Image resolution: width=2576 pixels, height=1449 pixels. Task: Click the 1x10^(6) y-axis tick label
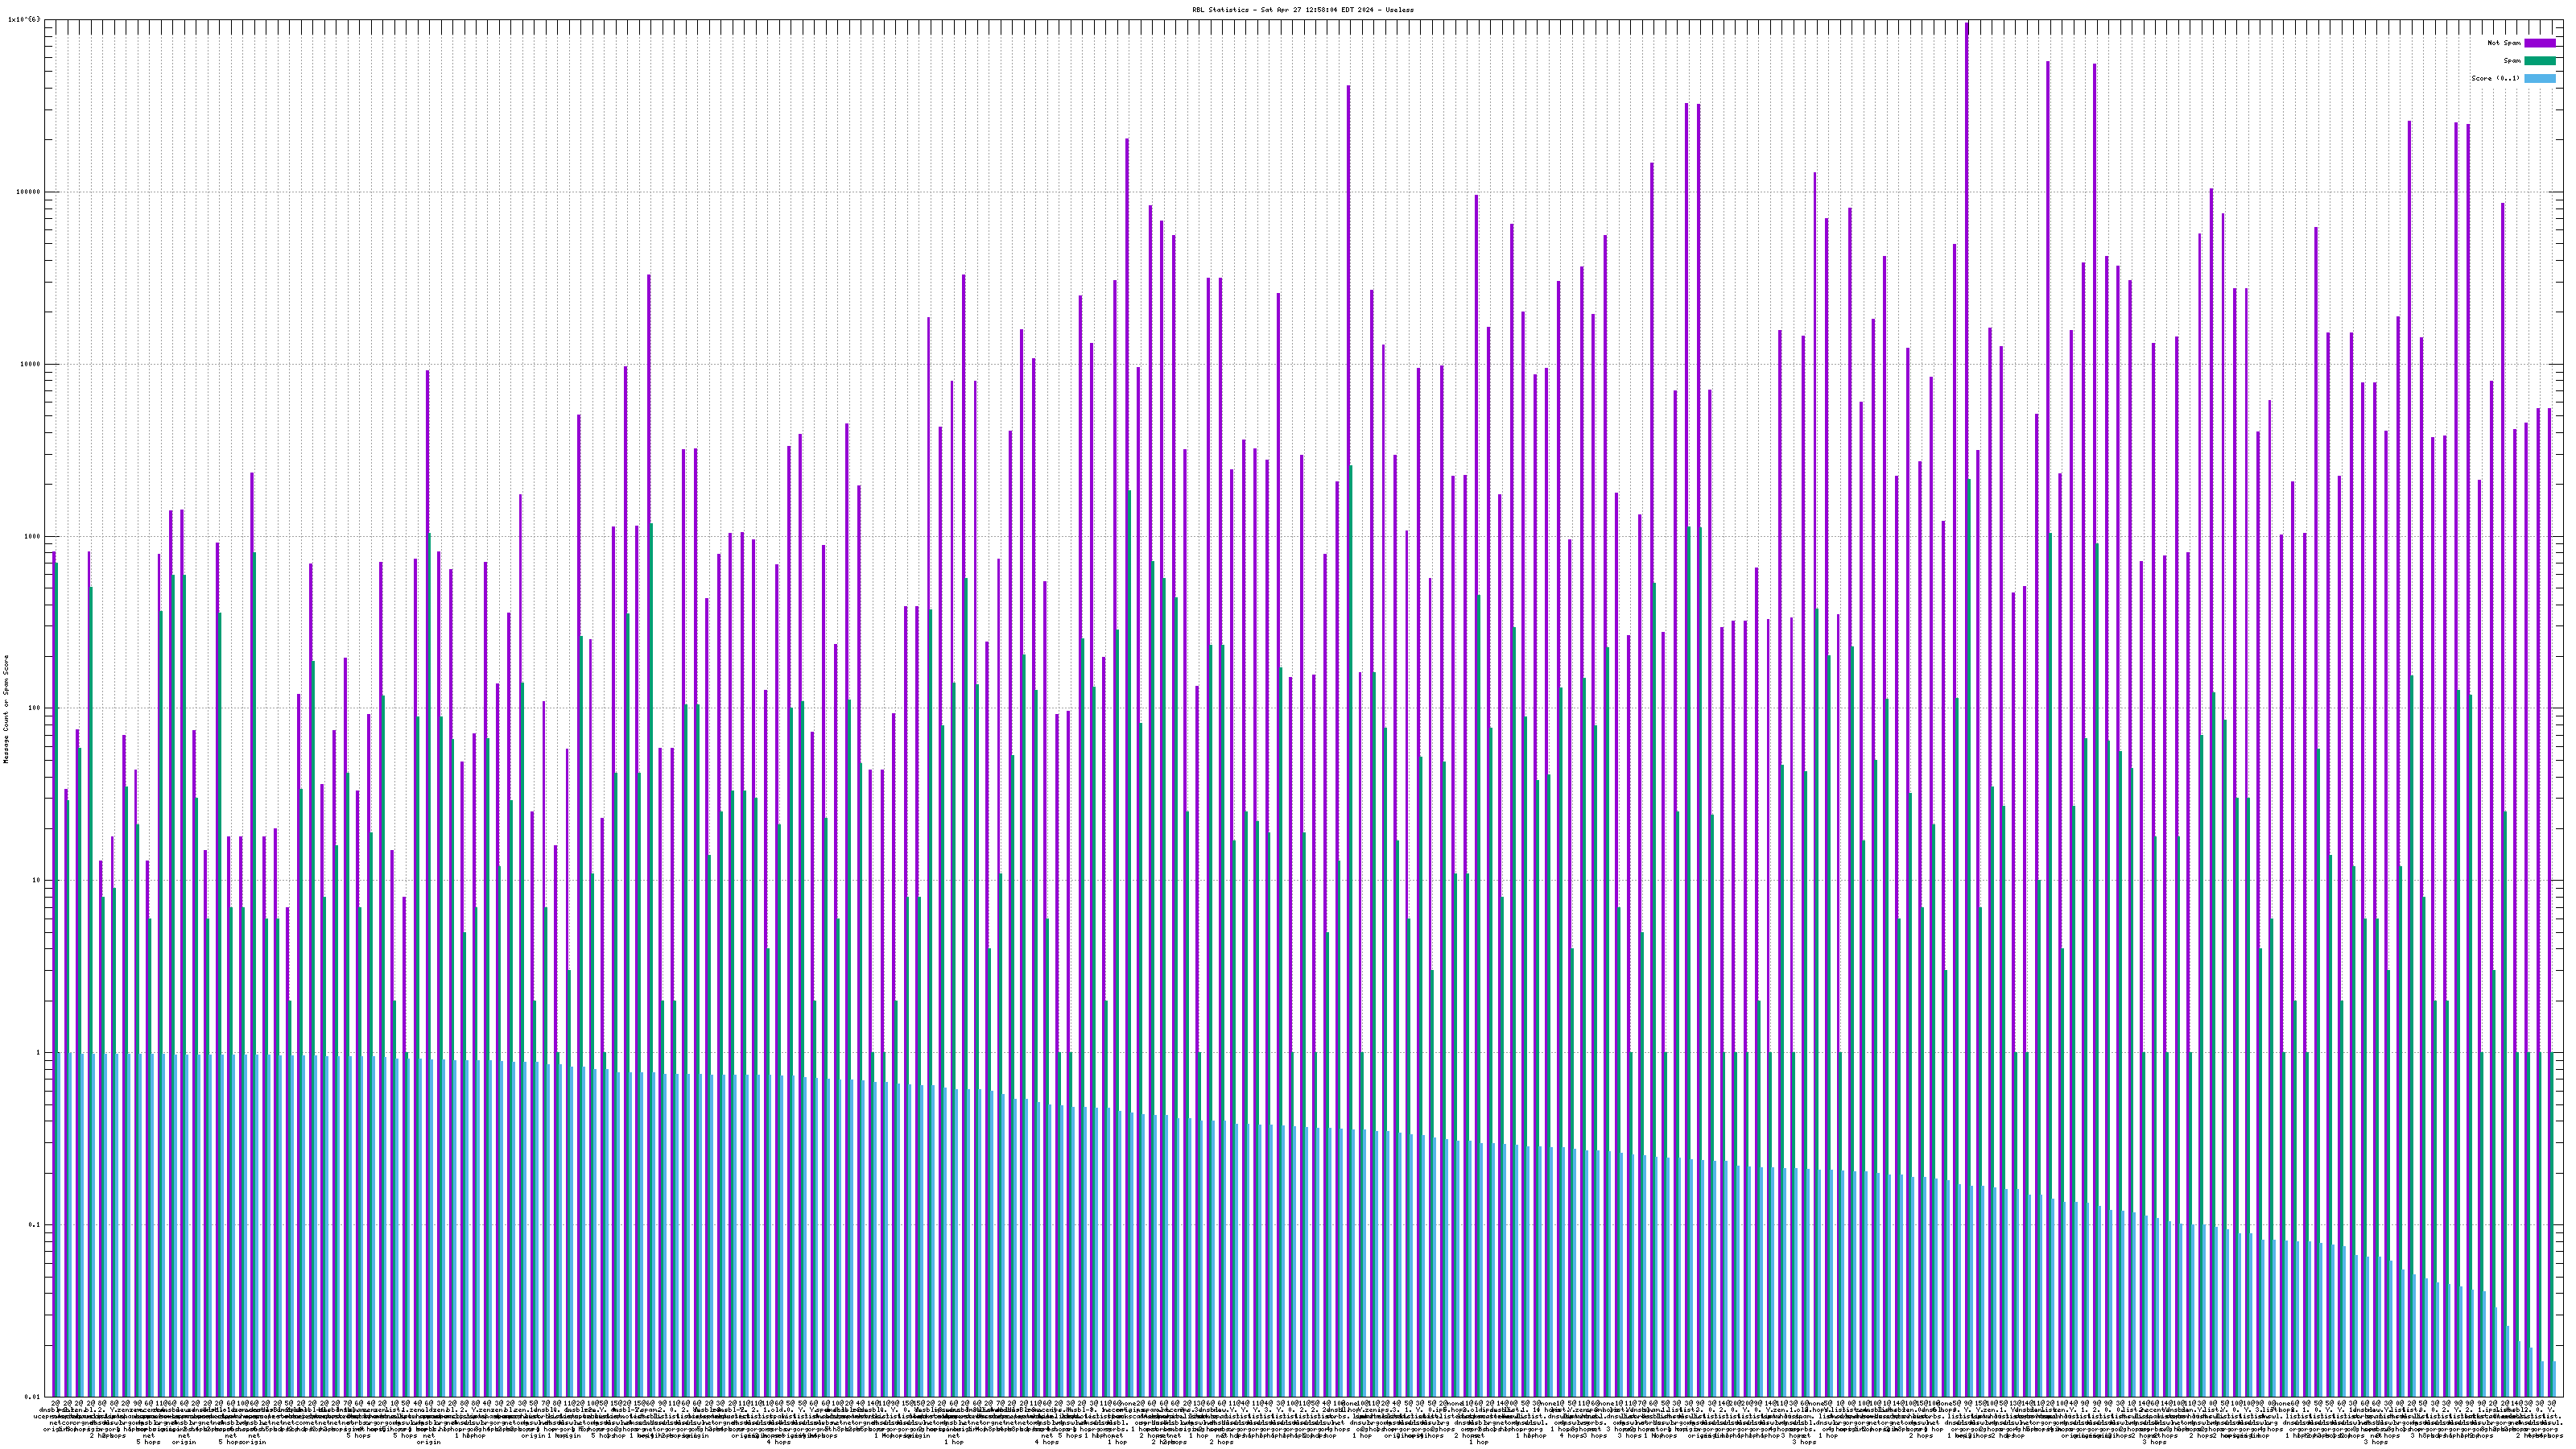pos(24,20)
